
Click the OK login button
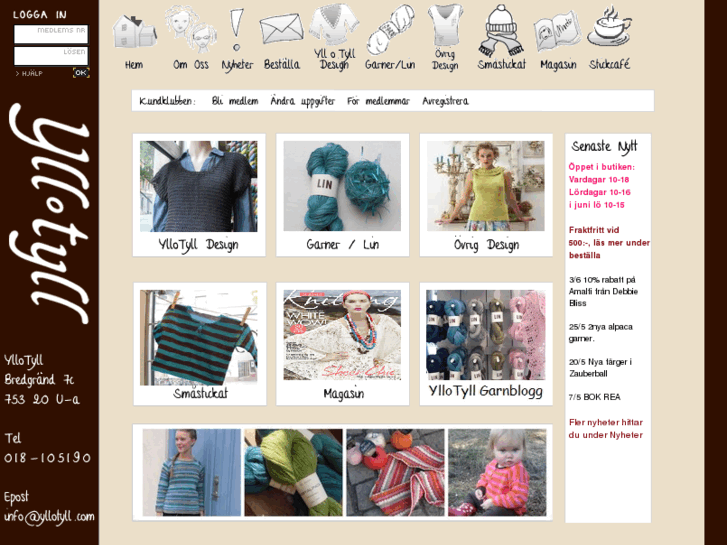tap(81, 73)
